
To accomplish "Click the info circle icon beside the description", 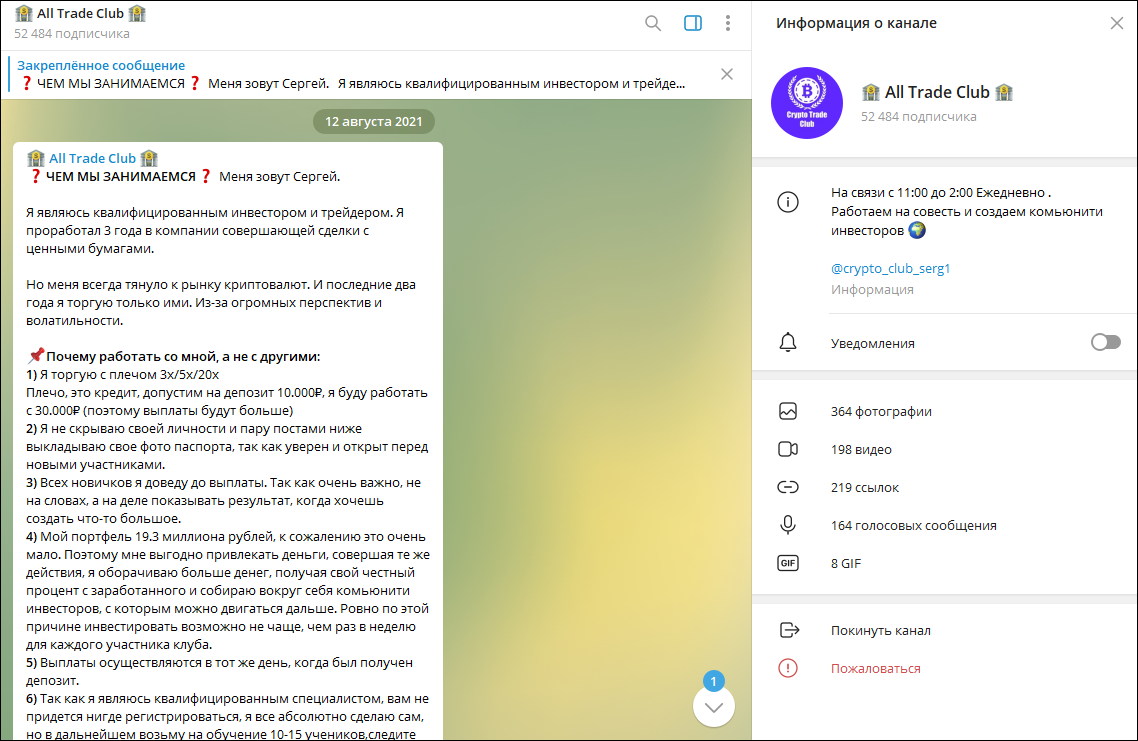I will (x=788, y=202).
